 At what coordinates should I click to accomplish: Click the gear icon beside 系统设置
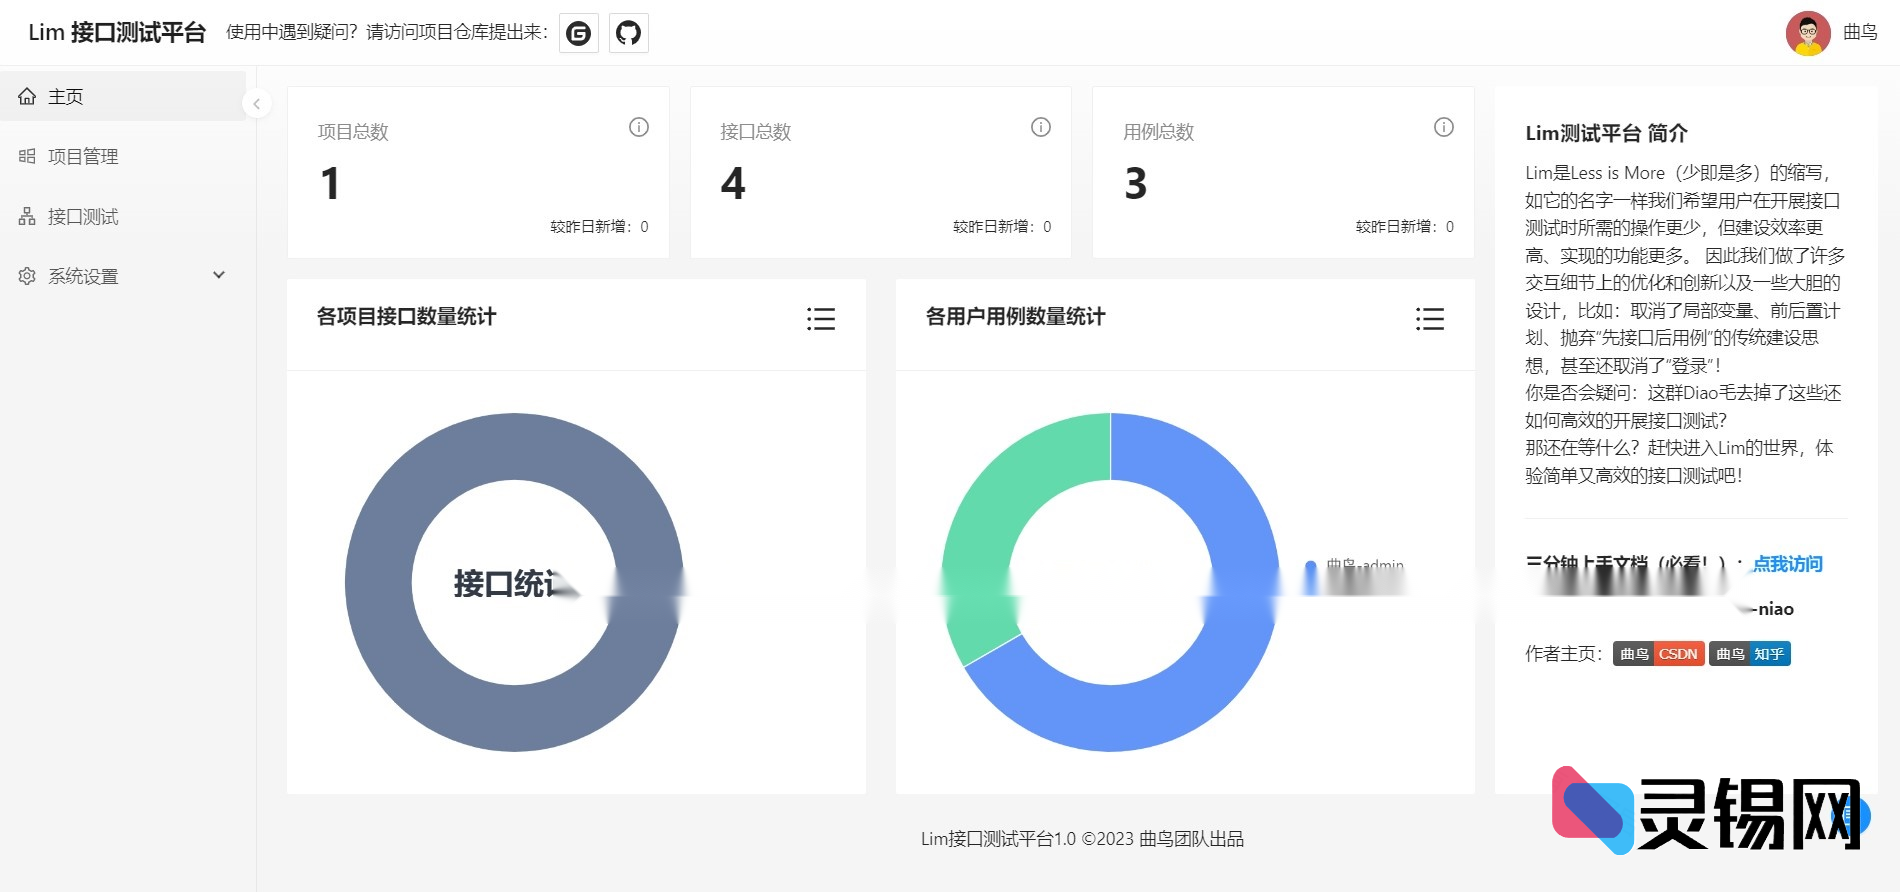[x=27, y=276]
